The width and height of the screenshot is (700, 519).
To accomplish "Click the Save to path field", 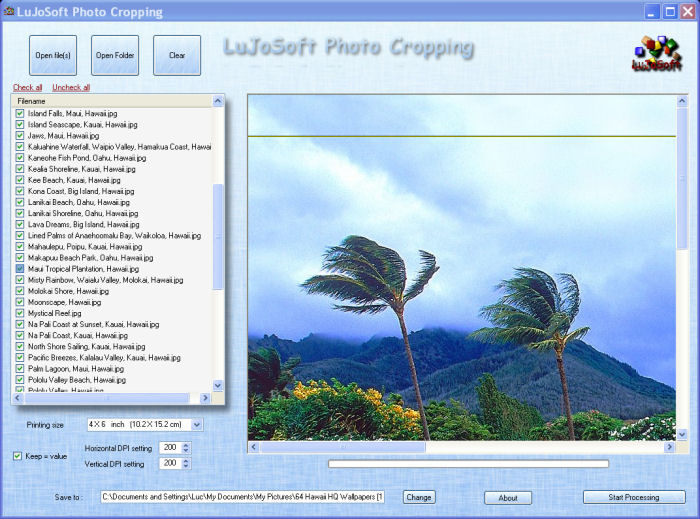I will pyautogui.click(x=242, y=497).
